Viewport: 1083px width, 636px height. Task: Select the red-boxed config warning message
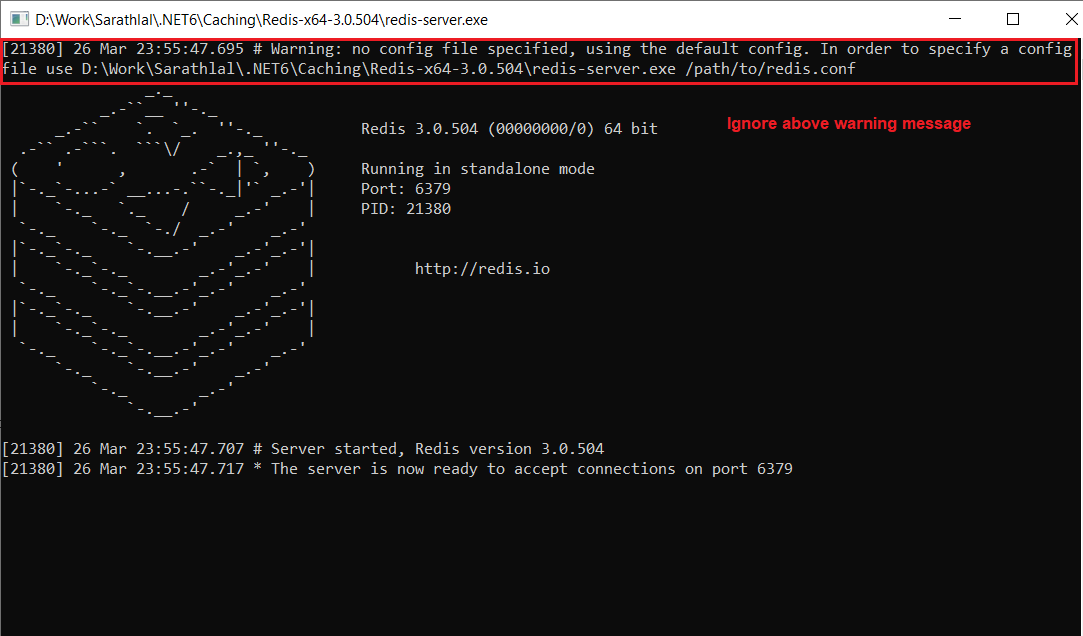(540, 58)
